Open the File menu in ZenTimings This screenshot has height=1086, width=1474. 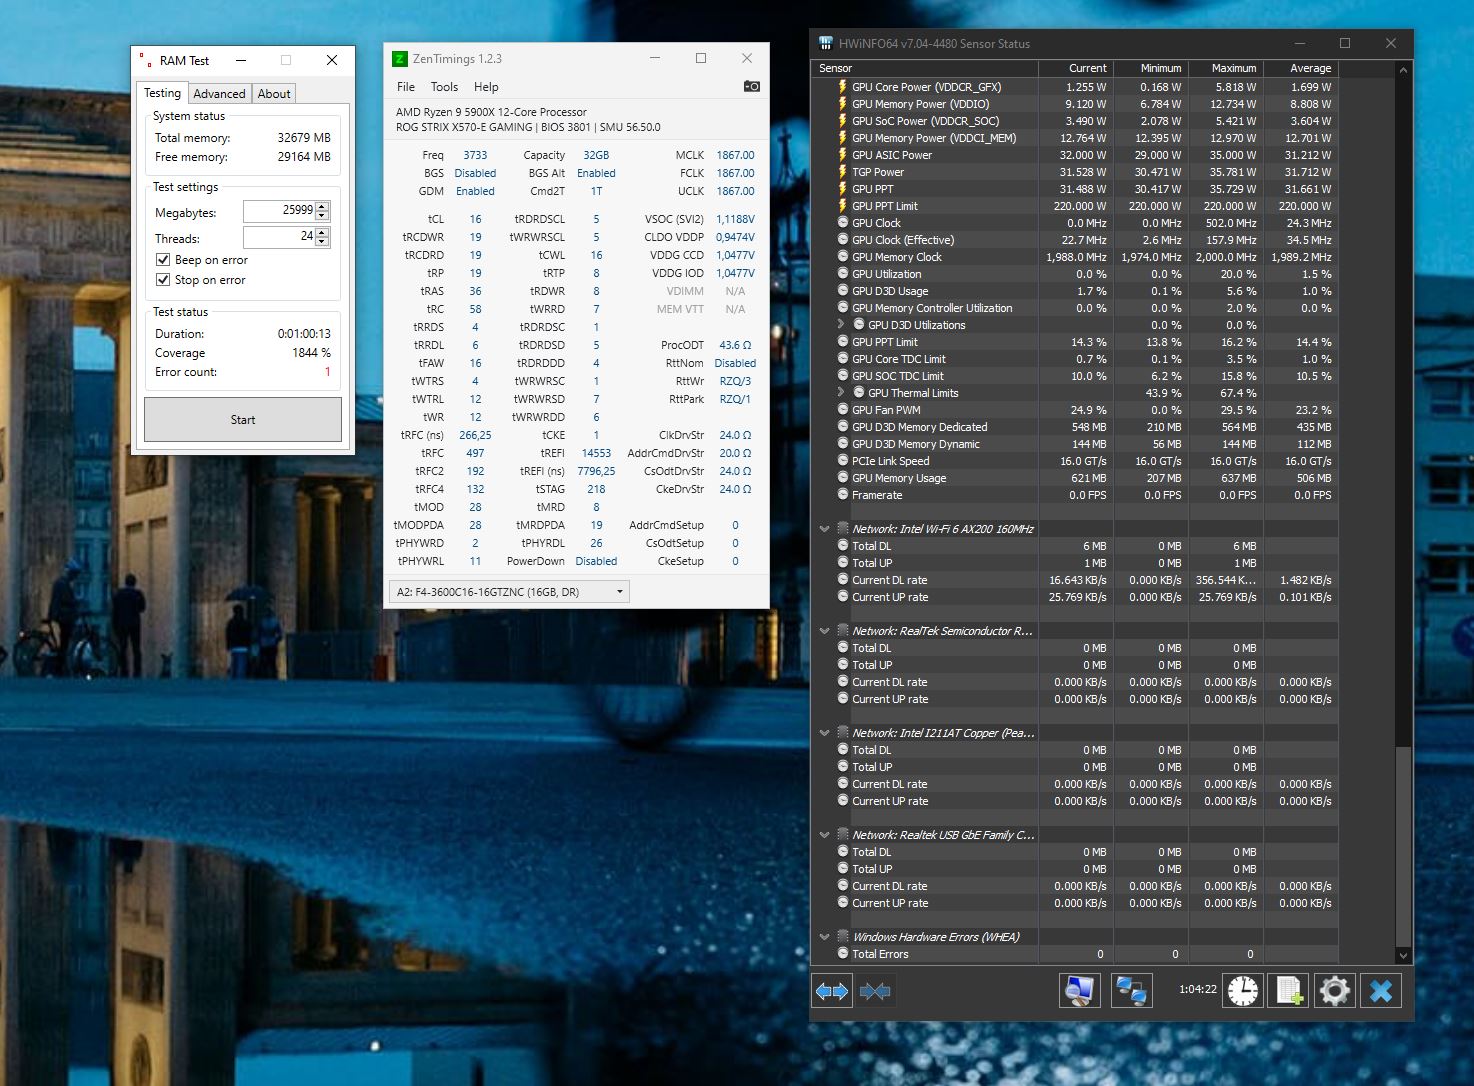[x=406, y=87]
